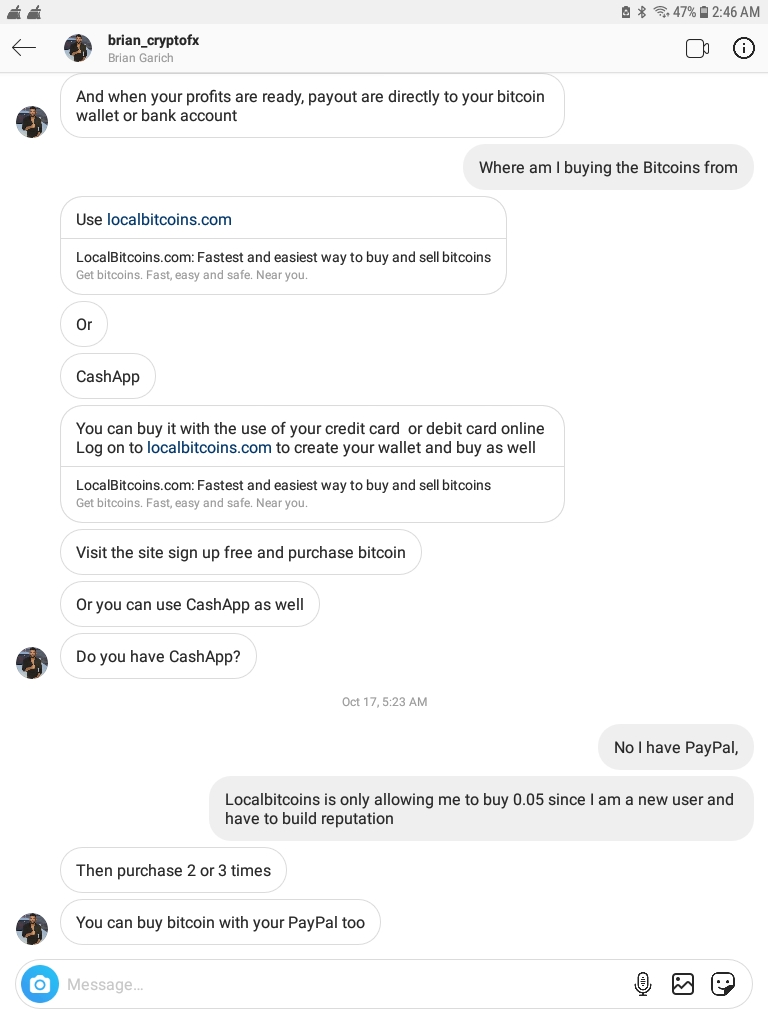Tap the battery status indicator
The width and height of the screenshot is (768, 1024).
(x=704, y=12)
